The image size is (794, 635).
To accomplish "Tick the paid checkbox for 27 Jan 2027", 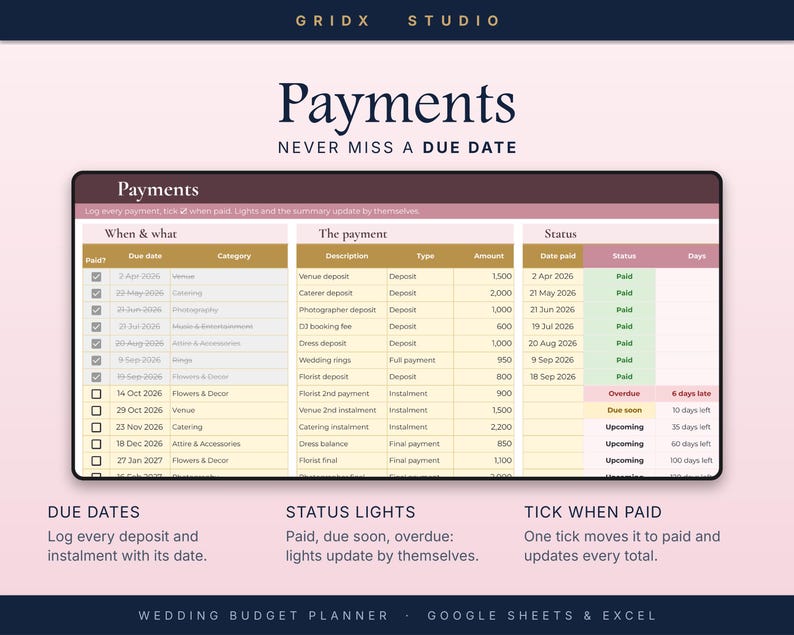I will [96, 461].
